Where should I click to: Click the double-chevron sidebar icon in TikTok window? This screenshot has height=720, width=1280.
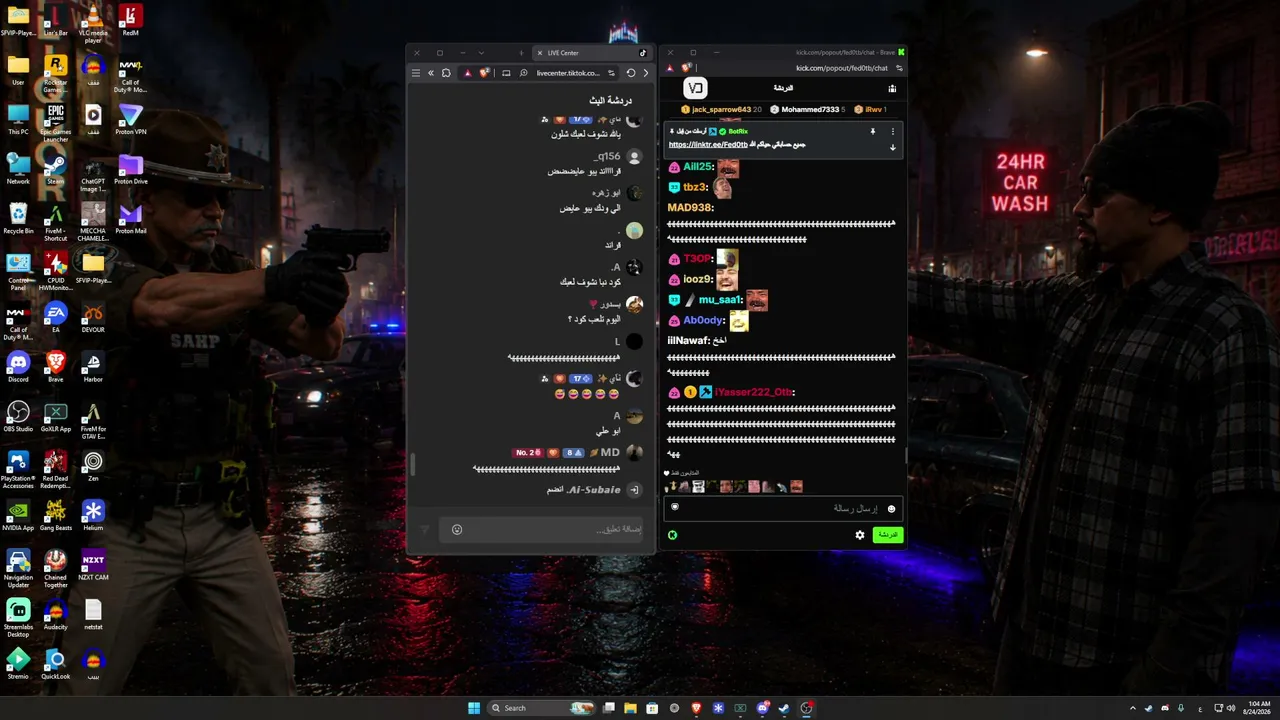click(x=431, y=73)
